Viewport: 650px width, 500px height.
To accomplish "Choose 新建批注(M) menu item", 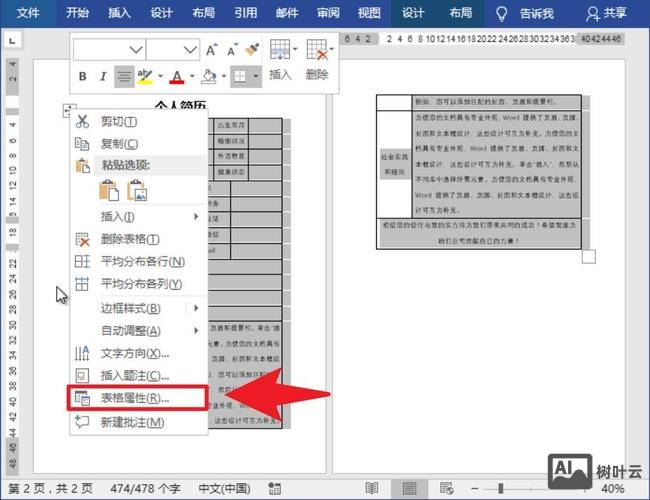I will 139,422.
